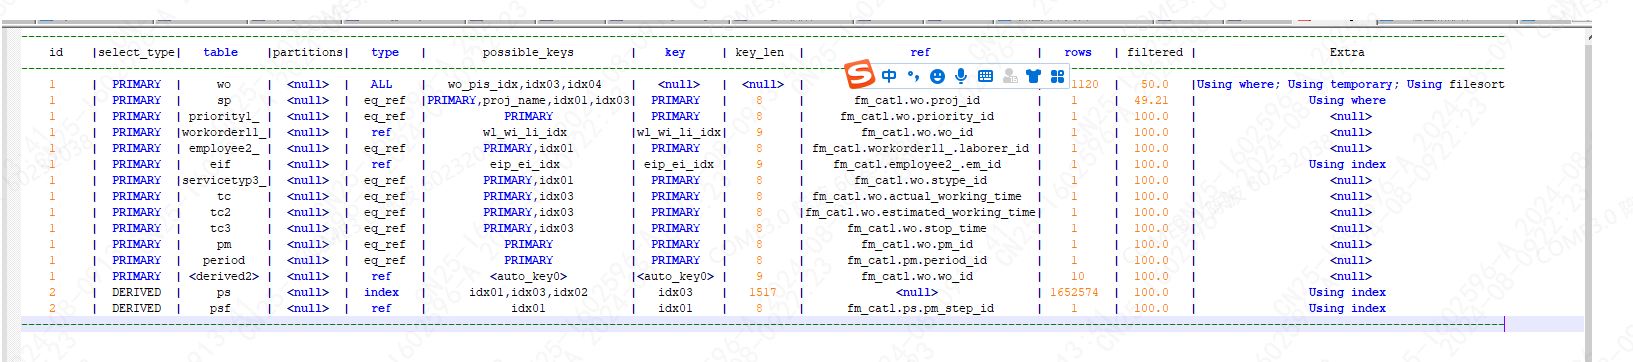Click the 'key_len' column header

(x=760, y=52)
